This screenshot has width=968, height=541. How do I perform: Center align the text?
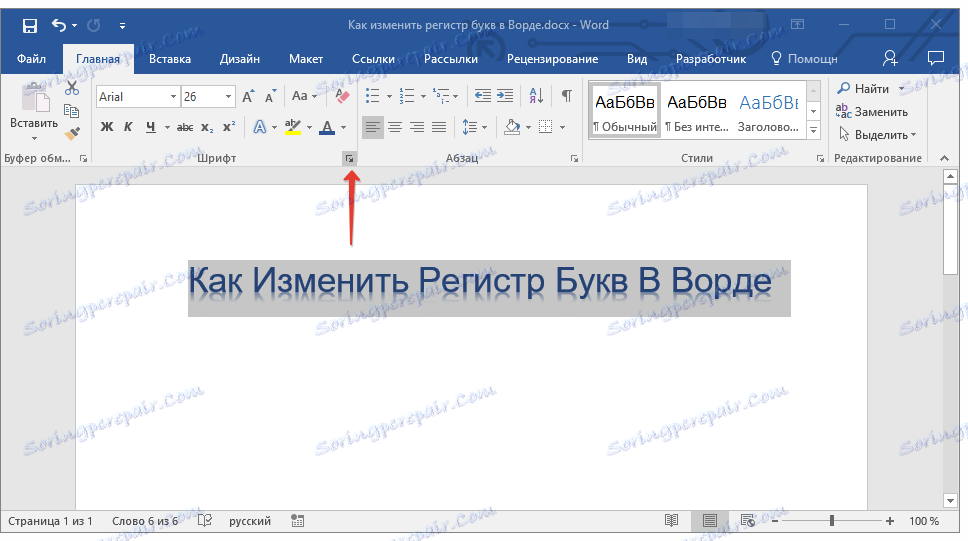pyautogui.click(x=395, y=127)
